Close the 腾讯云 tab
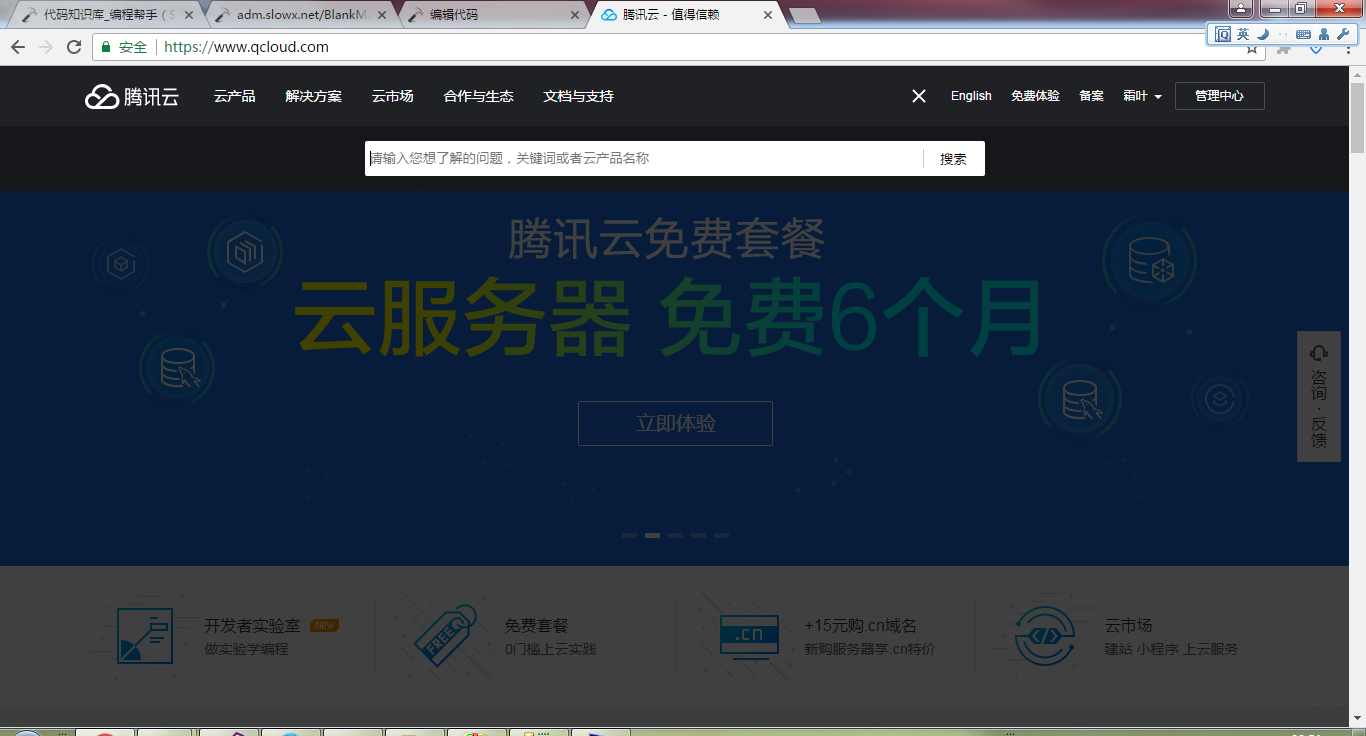This screenshot has width=1366, height=736. pos(768,15)
